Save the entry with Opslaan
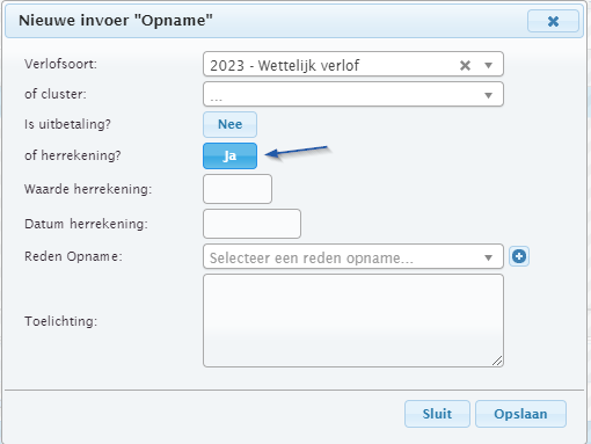 pyautogui.click(x=521, y=414)
